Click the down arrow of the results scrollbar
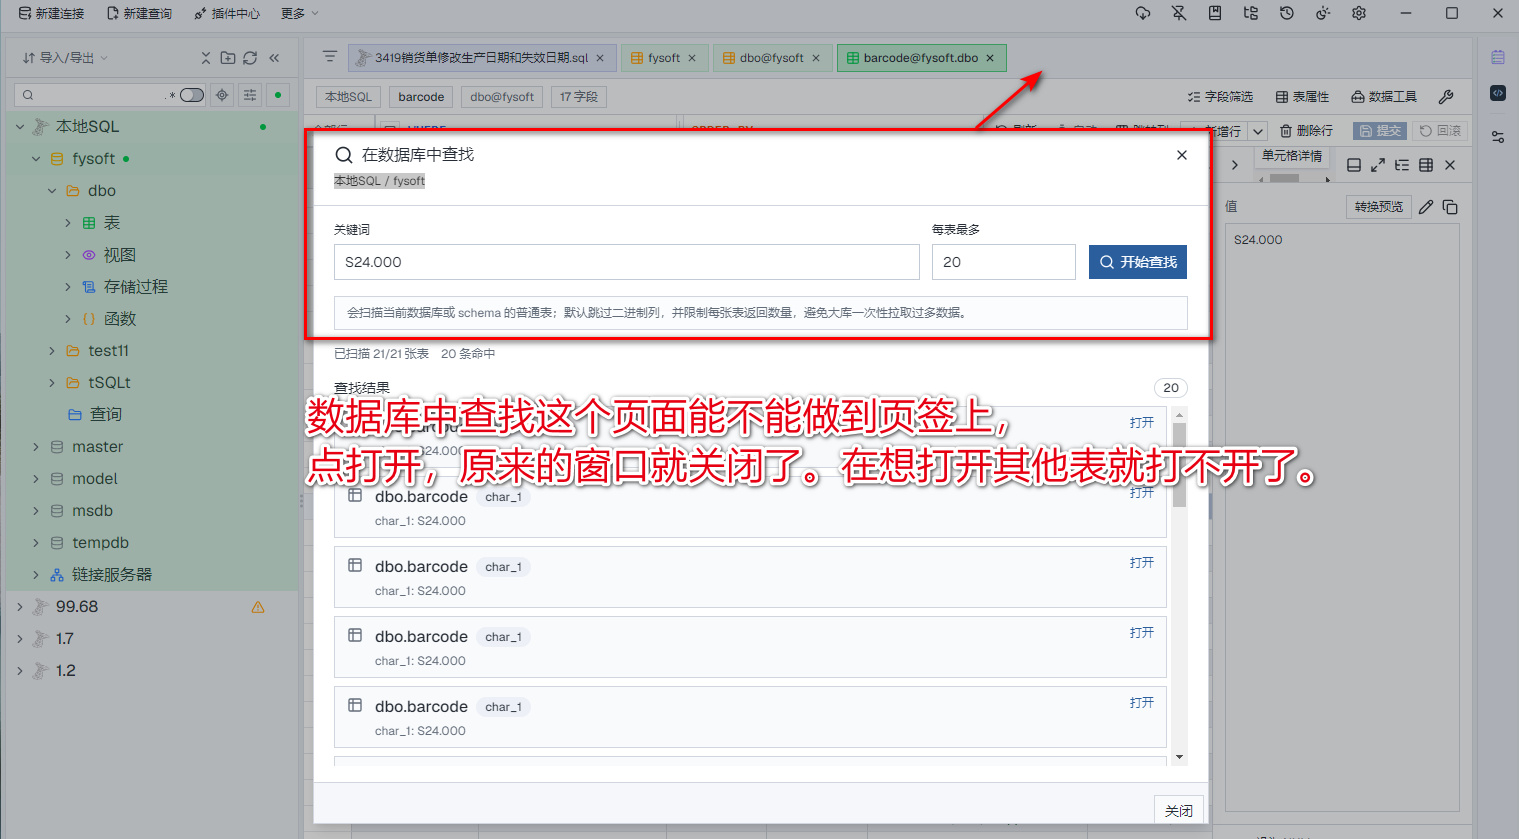This screenshot has width=1519, height=839. coord(1179,757)
